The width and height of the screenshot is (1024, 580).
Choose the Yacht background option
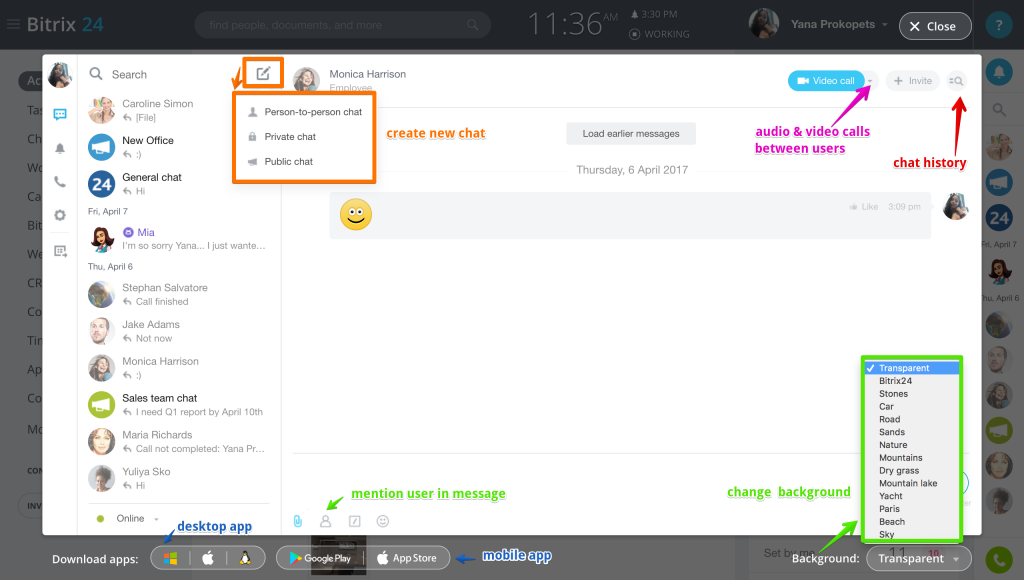coord(912,496)
